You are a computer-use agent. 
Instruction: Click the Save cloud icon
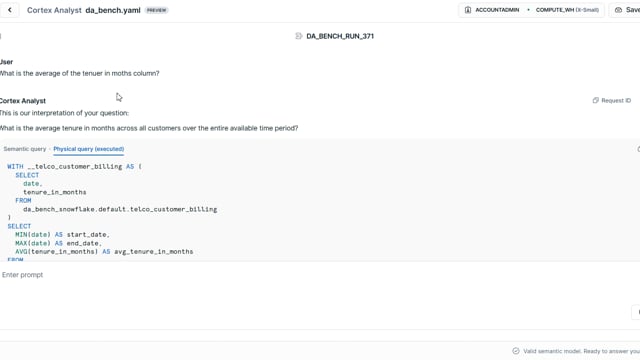point(618,10)
